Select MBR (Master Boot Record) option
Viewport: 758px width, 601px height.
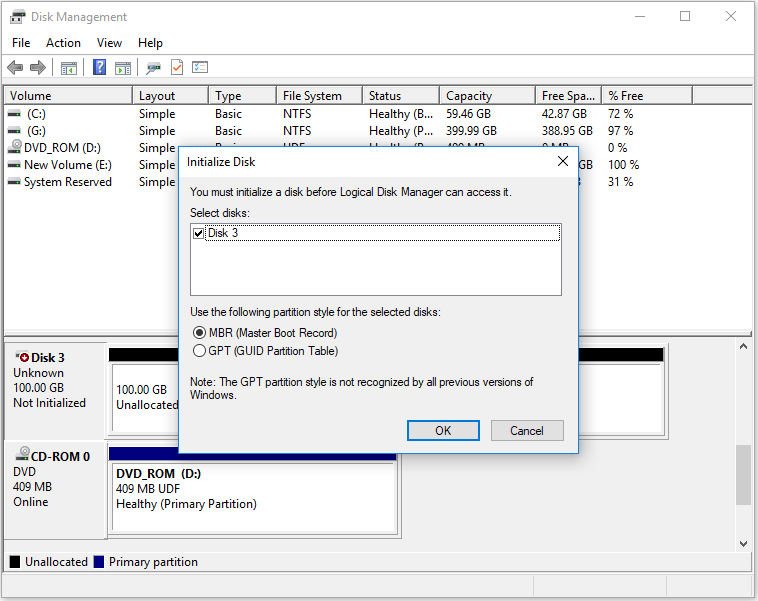point(264,333)
